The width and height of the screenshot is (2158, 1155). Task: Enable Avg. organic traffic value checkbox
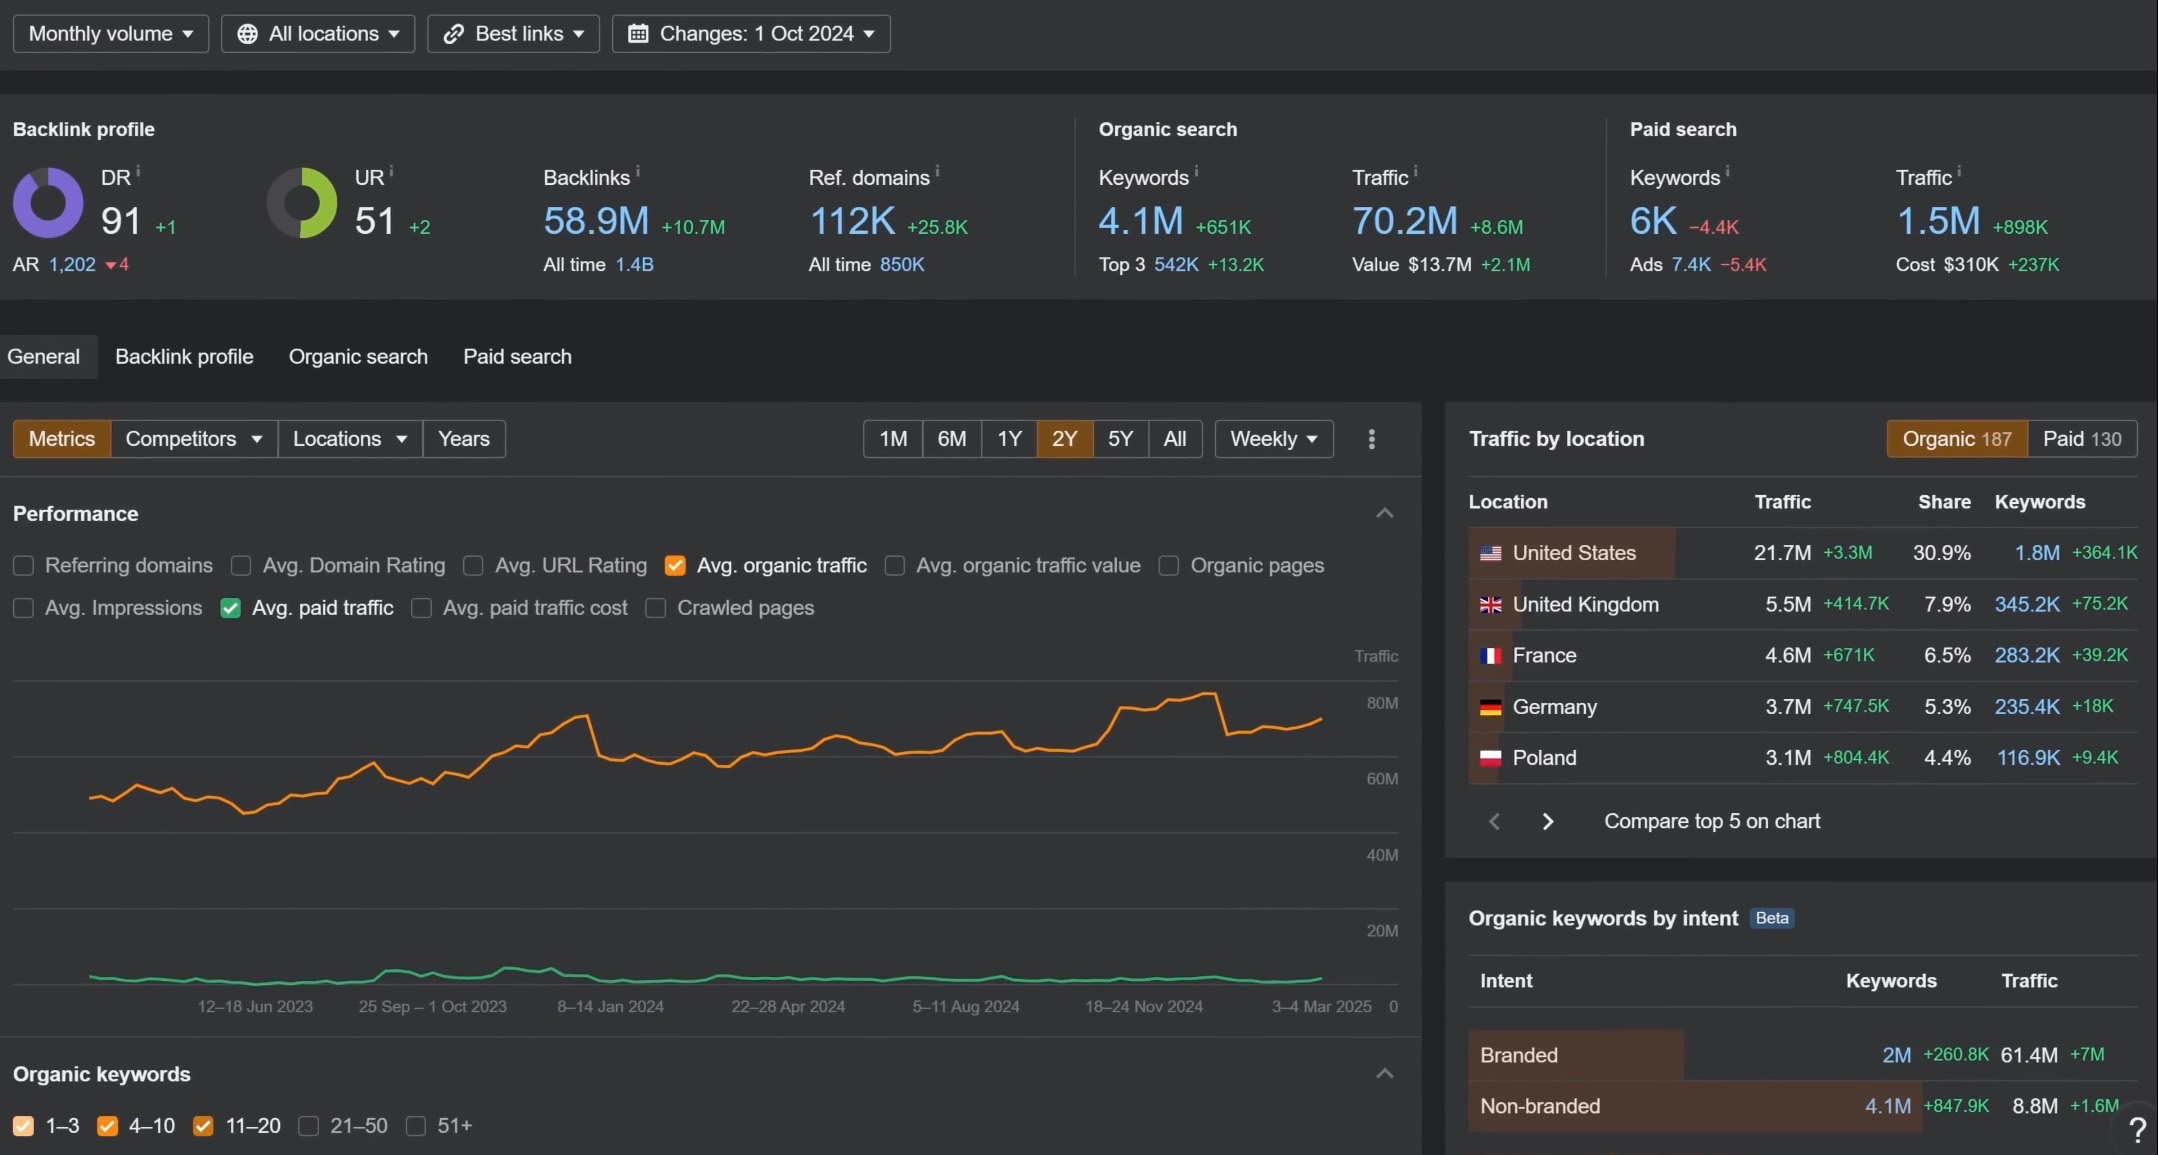(x=895, y=566)
